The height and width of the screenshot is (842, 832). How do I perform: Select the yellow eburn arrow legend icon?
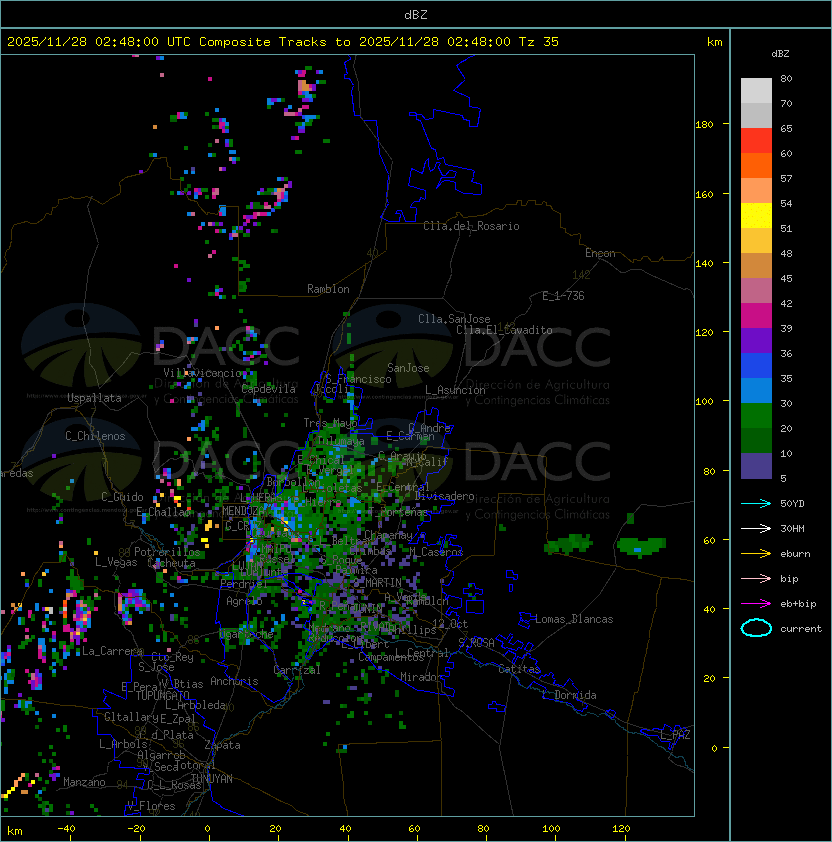[x=756, y=554]
